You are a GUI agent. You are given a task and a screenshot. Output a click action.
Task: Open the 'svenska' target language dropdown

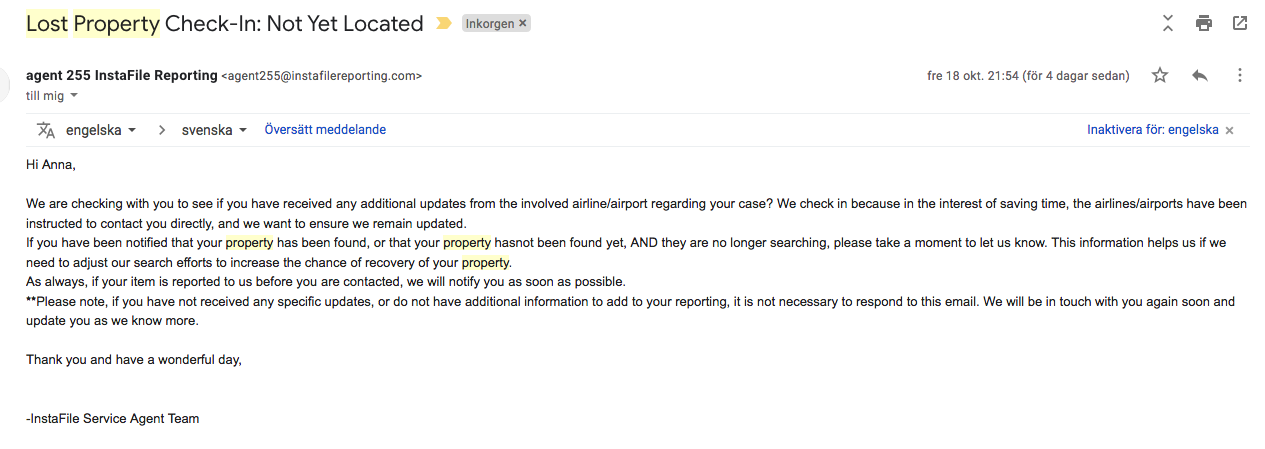tap(214, 130)
